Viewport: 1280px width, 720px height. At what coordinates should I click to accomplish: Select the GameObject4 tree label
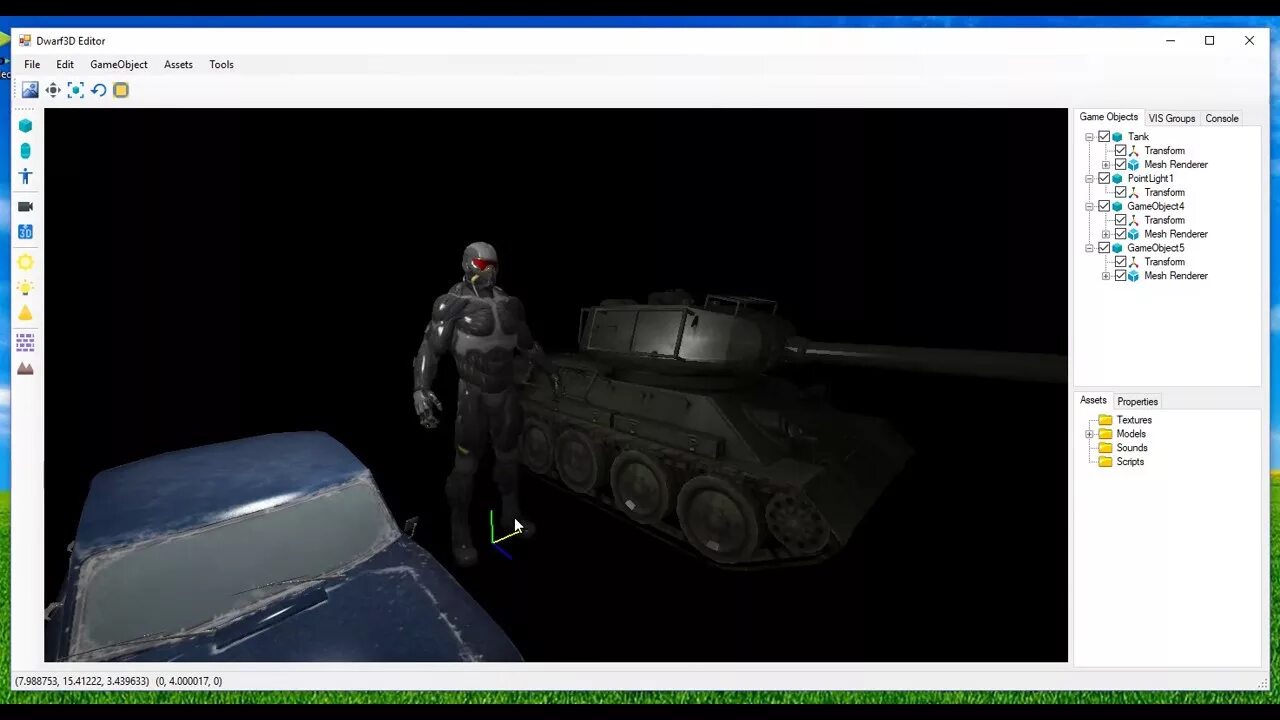click(x=1156, y=207)
